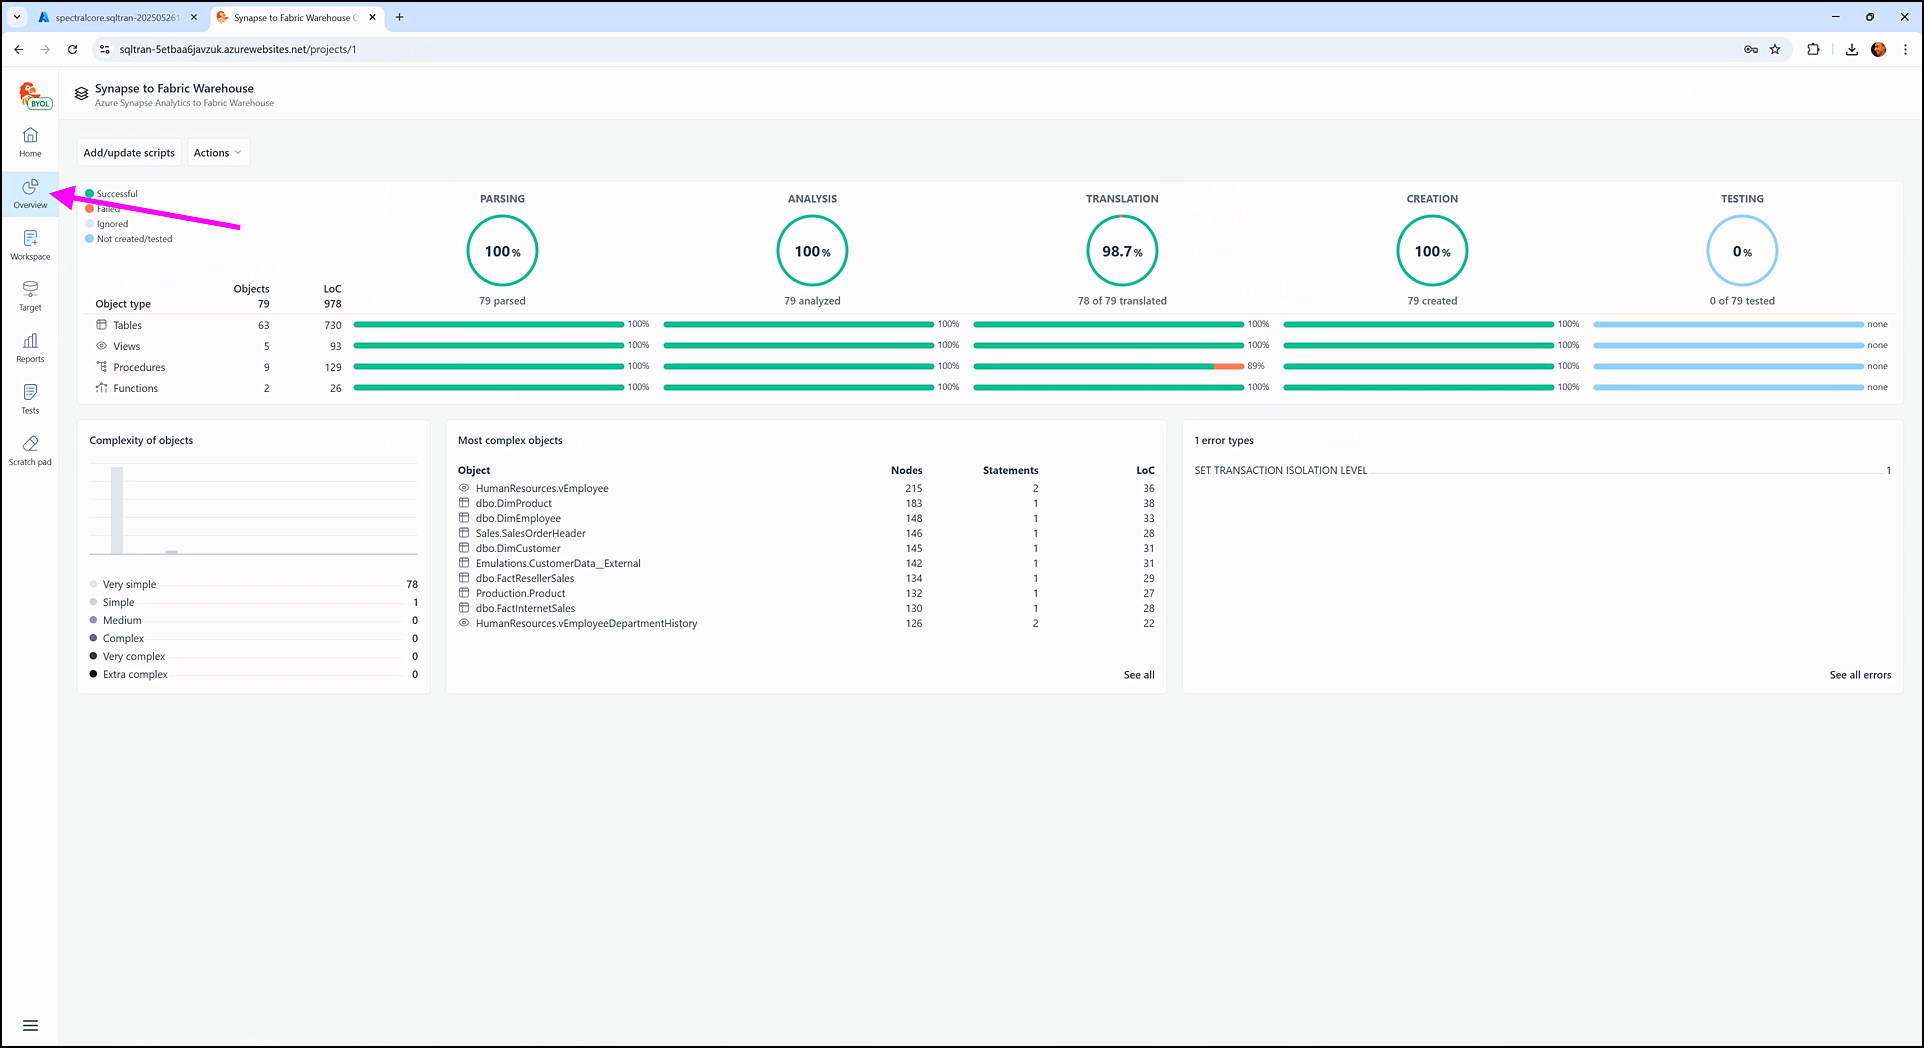Click the hamburger menu at bottom left

pyautogui.click(x=30, y=1025)
